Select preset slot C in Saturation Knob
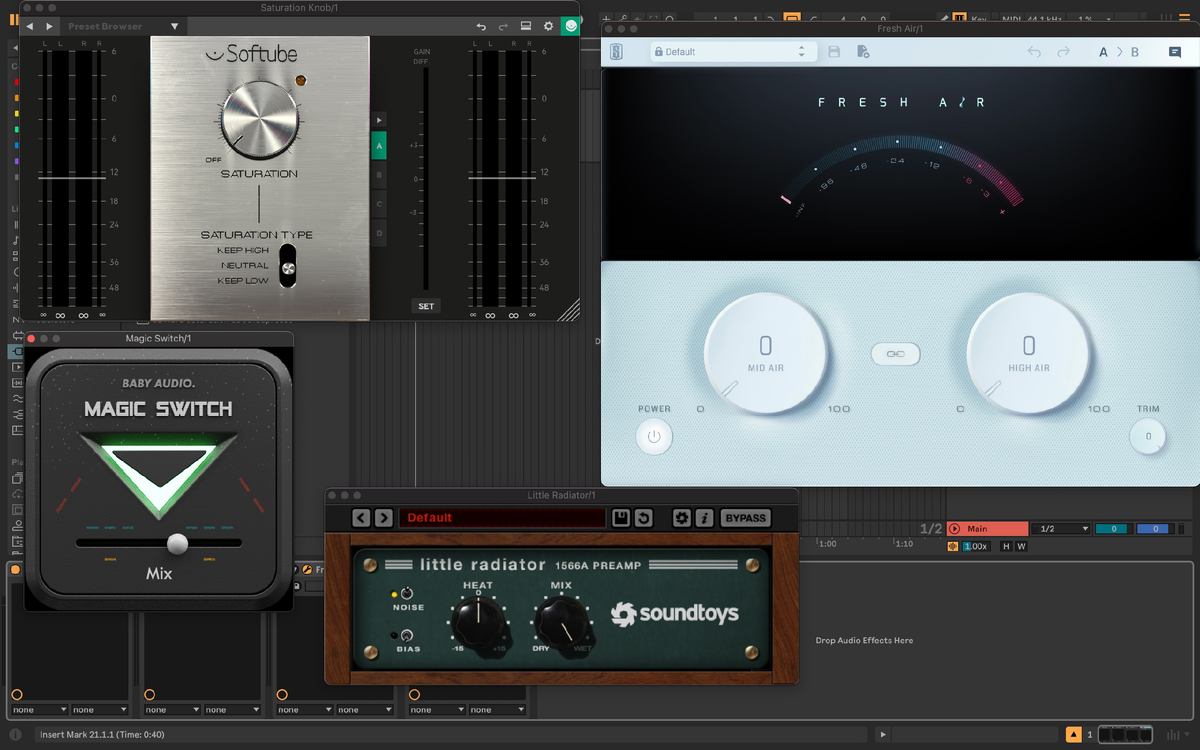Image resolution: width=1200 pixels, height=750 pixels. 379,203
